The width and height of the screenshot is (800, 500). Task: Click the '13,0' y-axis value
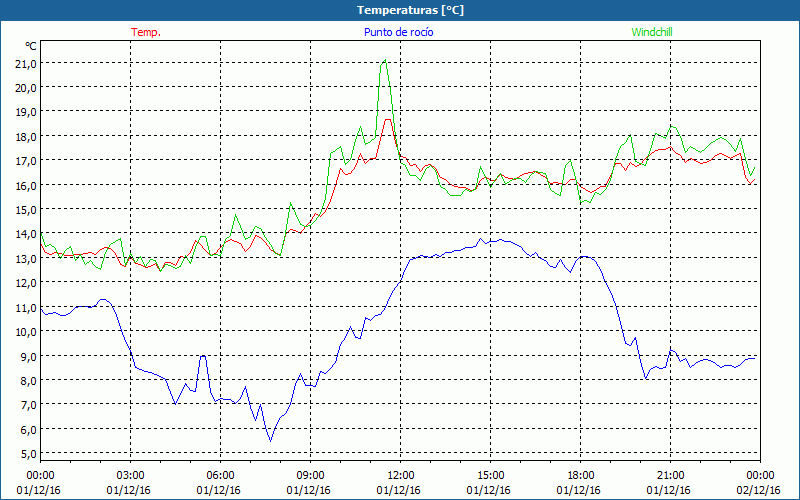pos(27,259)
